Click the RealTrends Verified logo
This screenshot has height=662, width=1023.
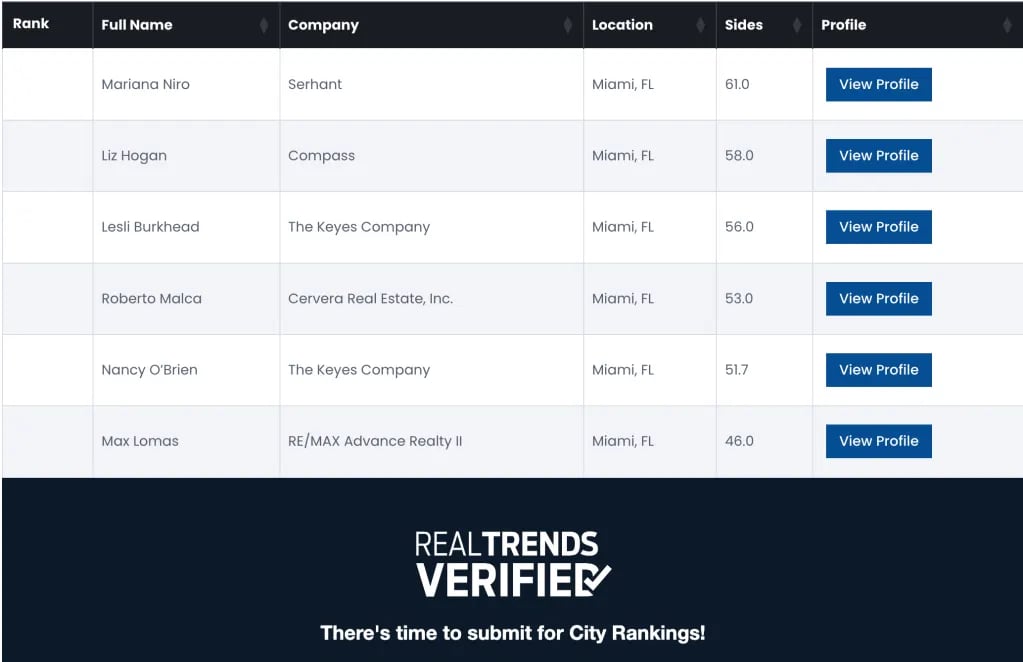click(x=513, y=564)
